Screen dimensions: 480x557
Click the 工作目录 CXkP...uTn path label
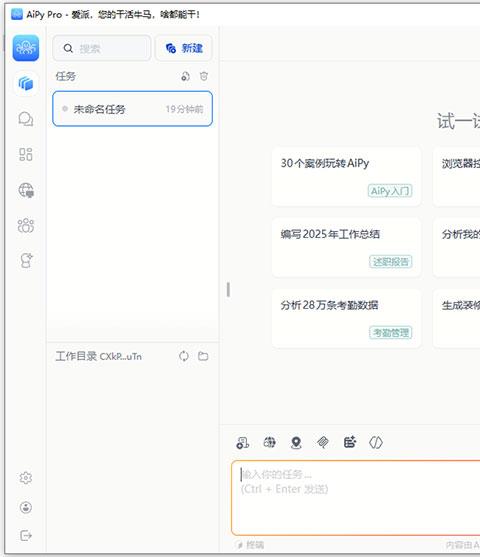pyautogui.click(x=98, y=356)
